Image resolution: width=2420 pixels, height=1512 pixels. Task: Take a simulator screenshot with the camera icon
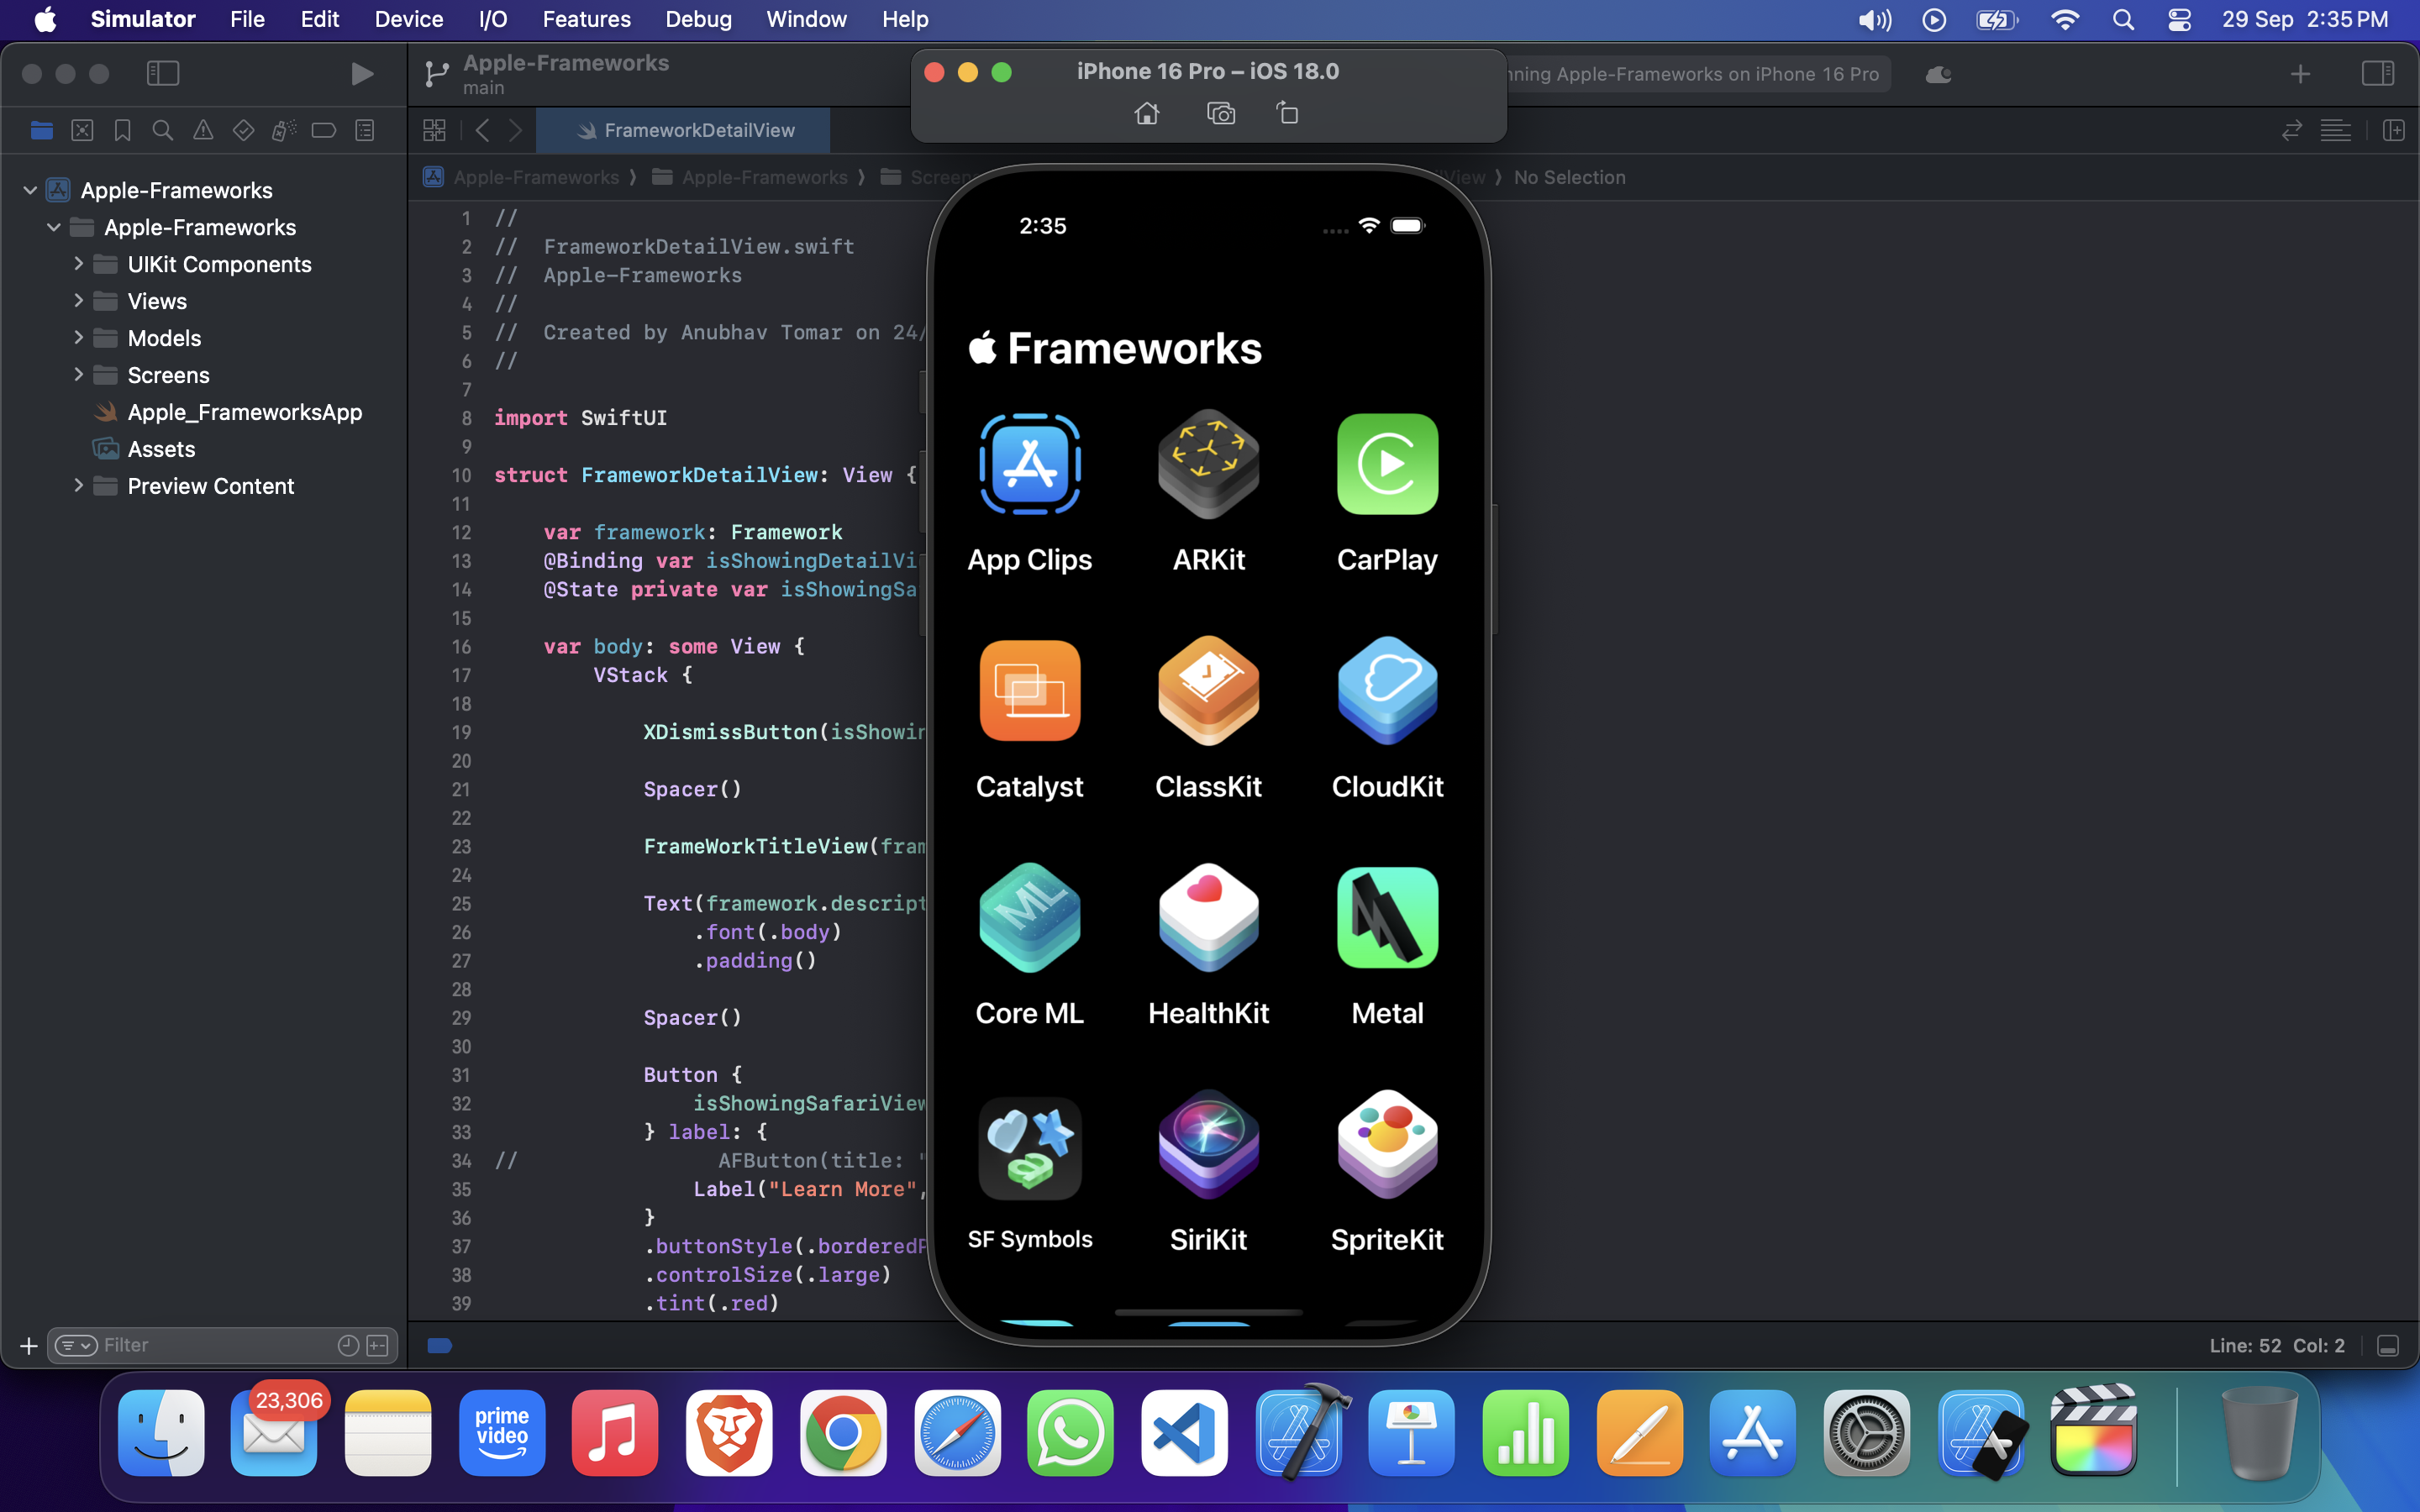point(1220,113)
